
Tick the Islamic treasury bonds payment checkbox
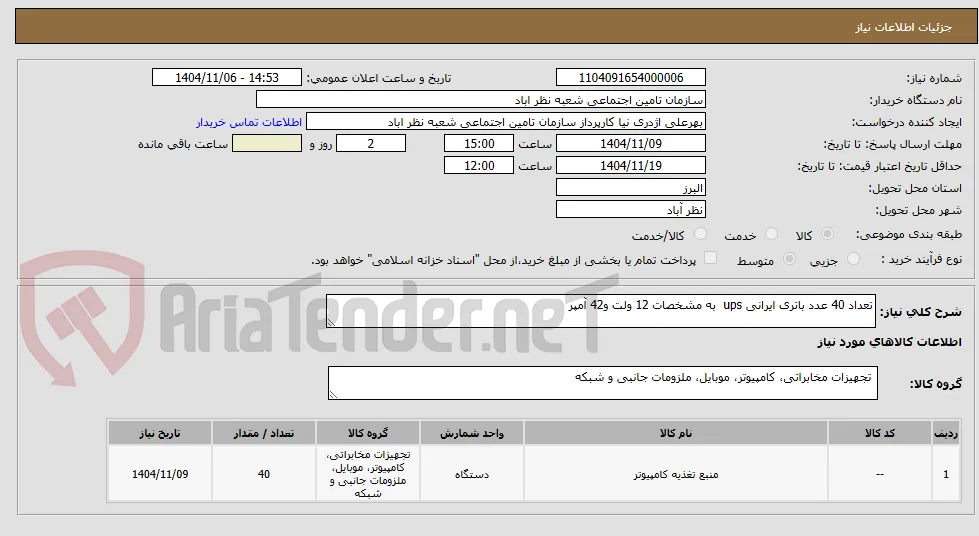[x=711, y=258]
